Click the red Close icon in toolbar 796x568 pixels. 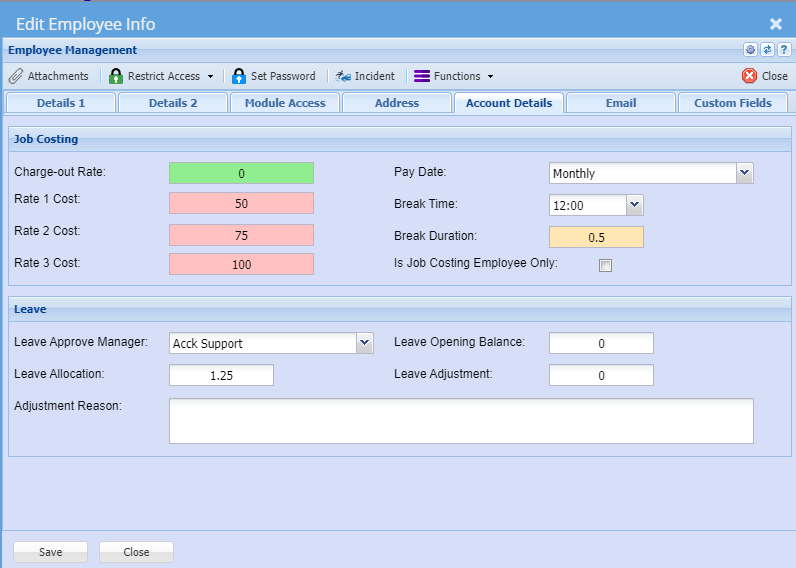(x=749, y=76)
